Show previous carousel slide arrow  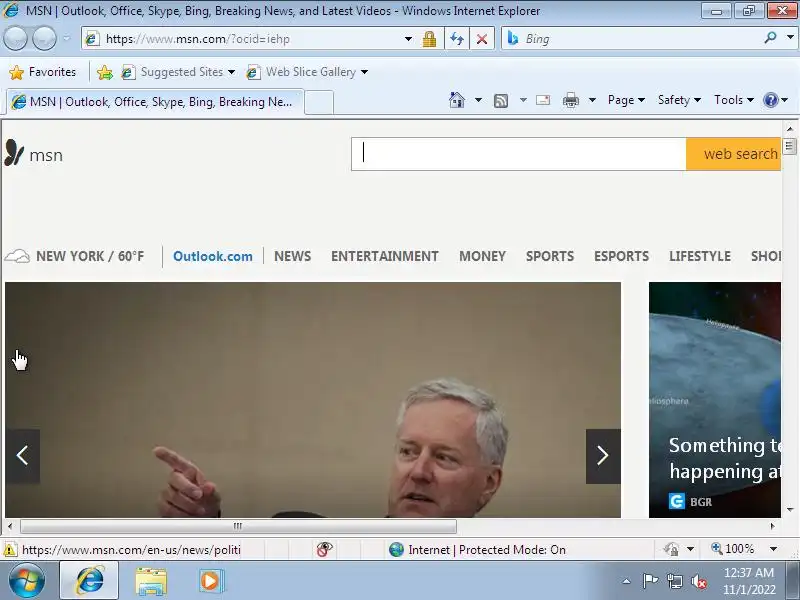(22, 456)
